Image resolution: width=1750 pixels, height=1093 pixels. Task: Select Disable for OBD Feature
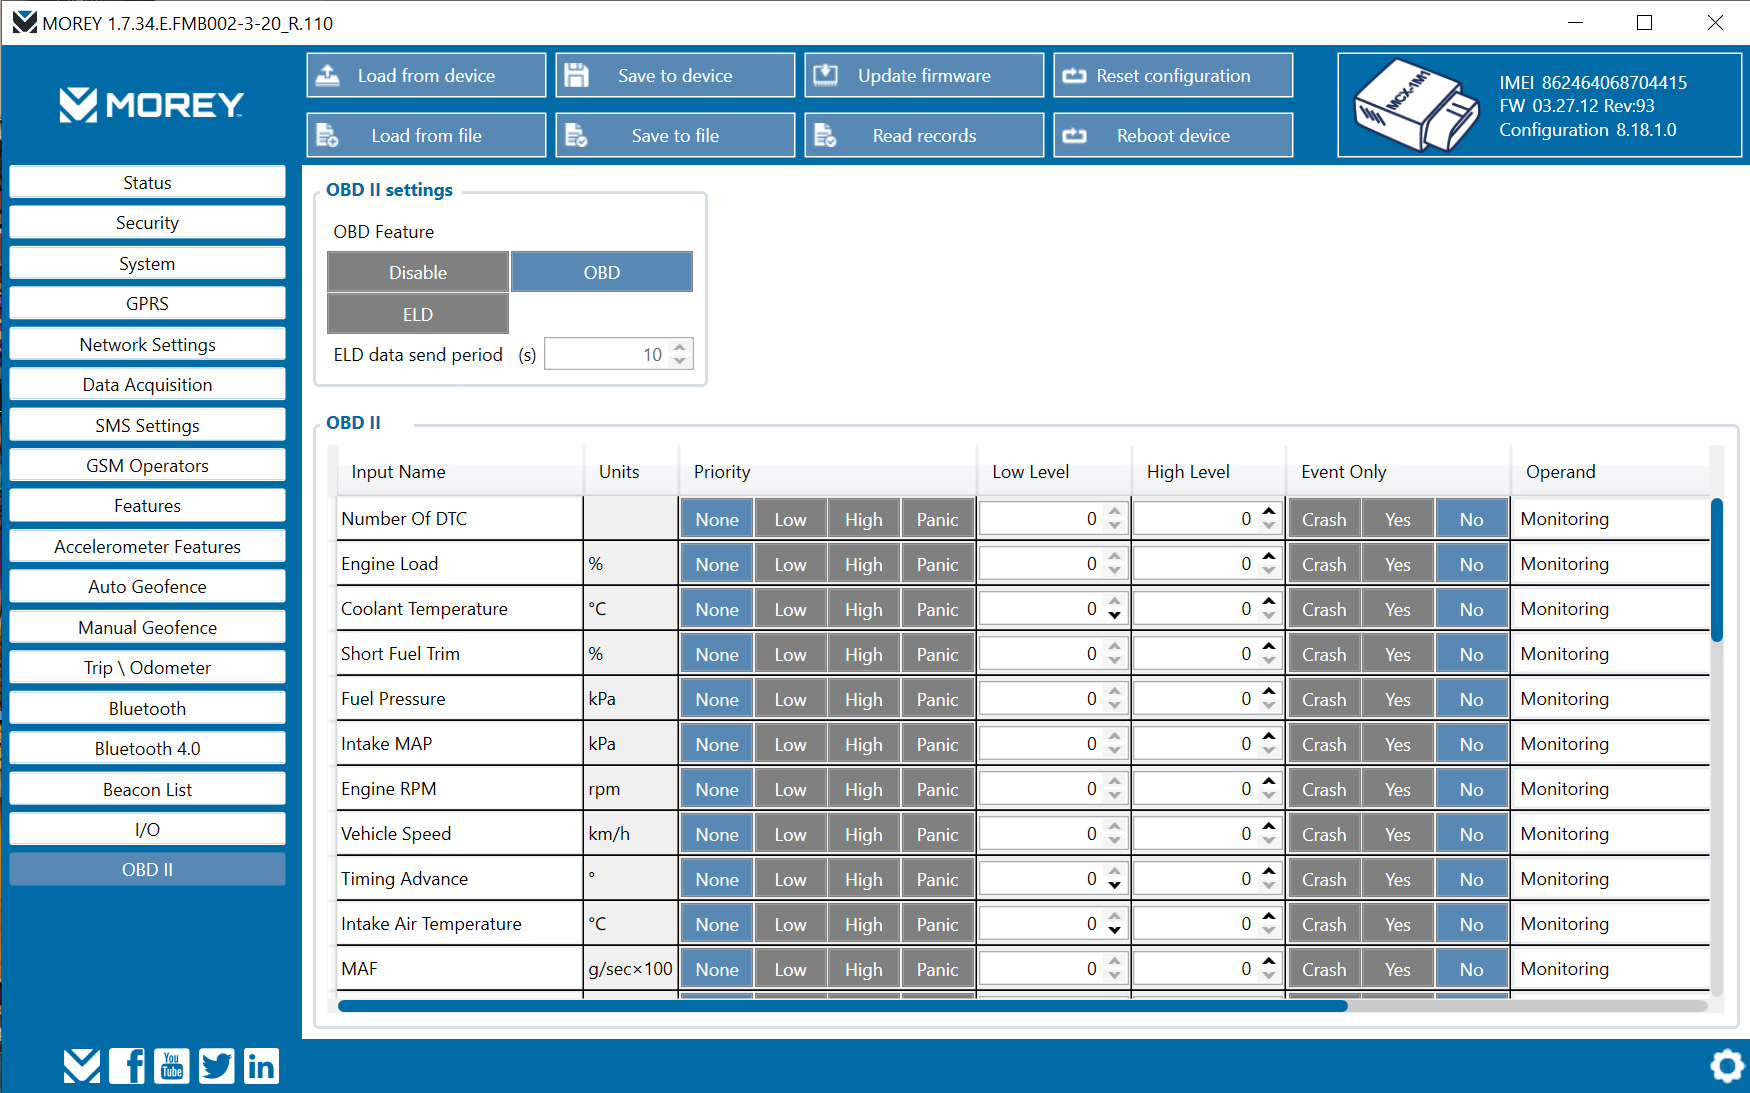[418, 272]
